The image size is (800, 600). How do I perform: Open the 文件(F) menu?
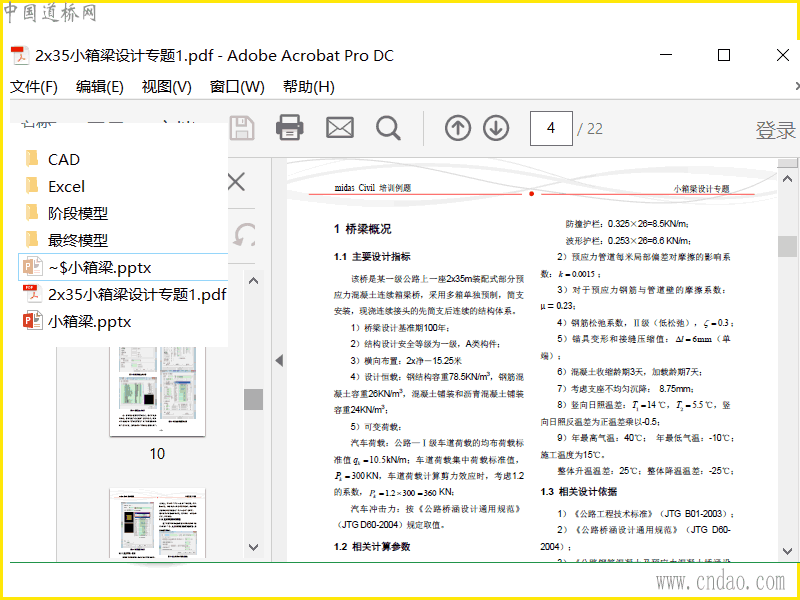tap(34, 87)
